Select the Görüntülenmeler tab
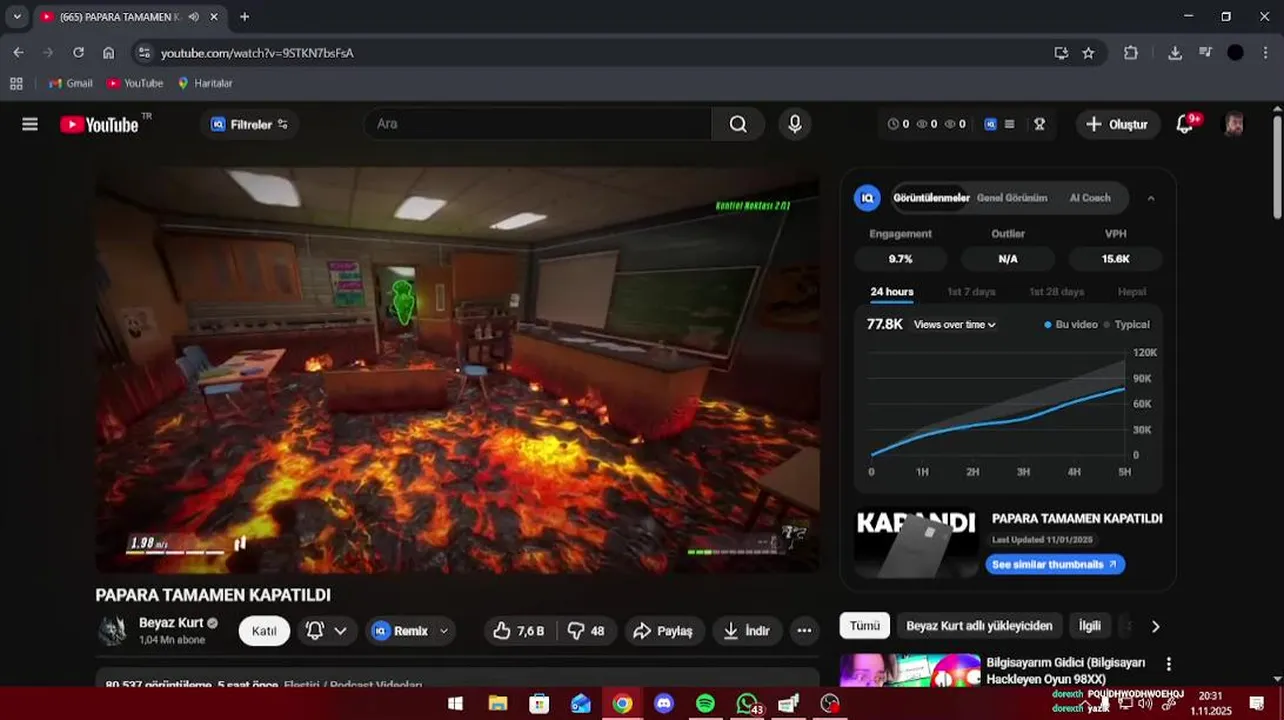This screenshot has height=720, width=1284. (931, 198)
